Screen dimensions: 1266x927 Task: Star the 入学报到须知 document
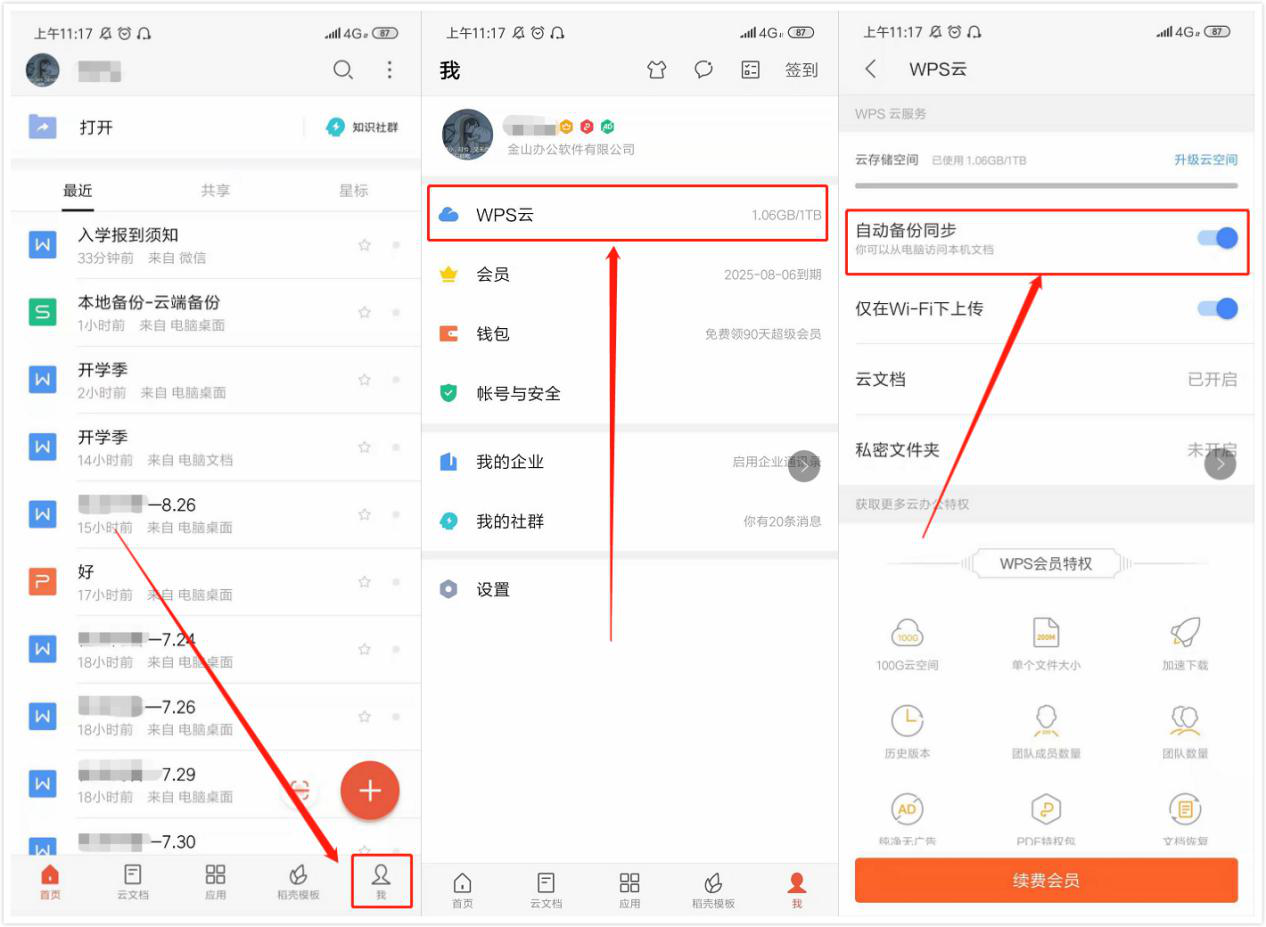tap(365, 245)
